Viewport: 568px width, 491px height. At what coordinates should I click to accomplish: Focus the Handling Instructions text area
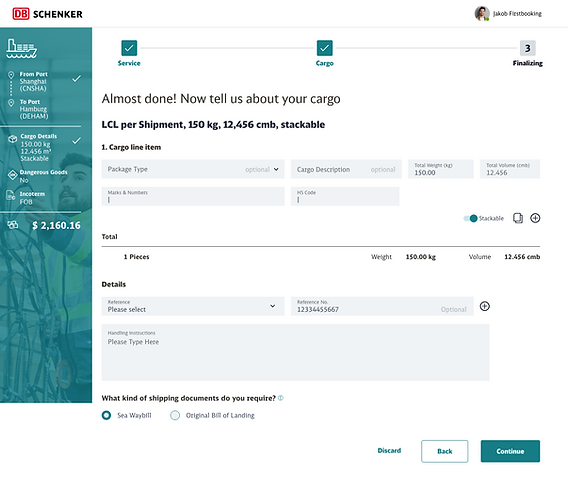click(295, 353)
